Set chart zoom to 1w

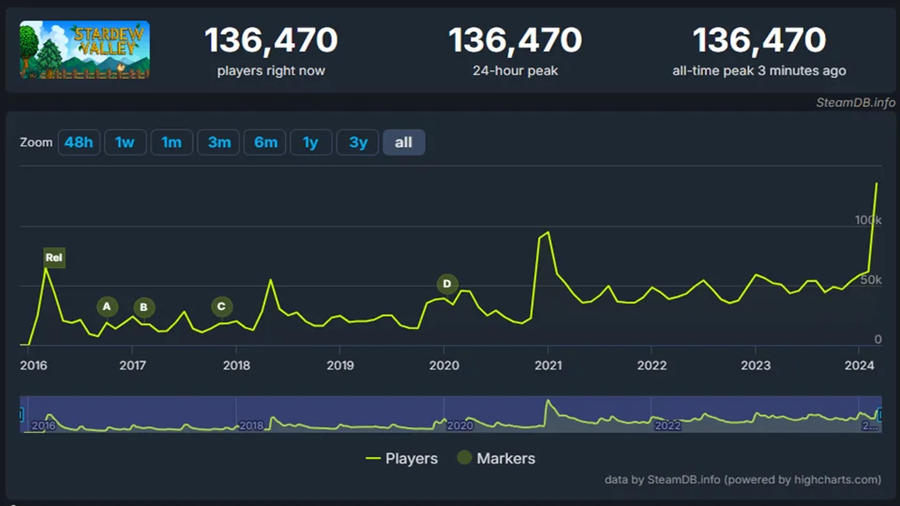click(125, 142)
